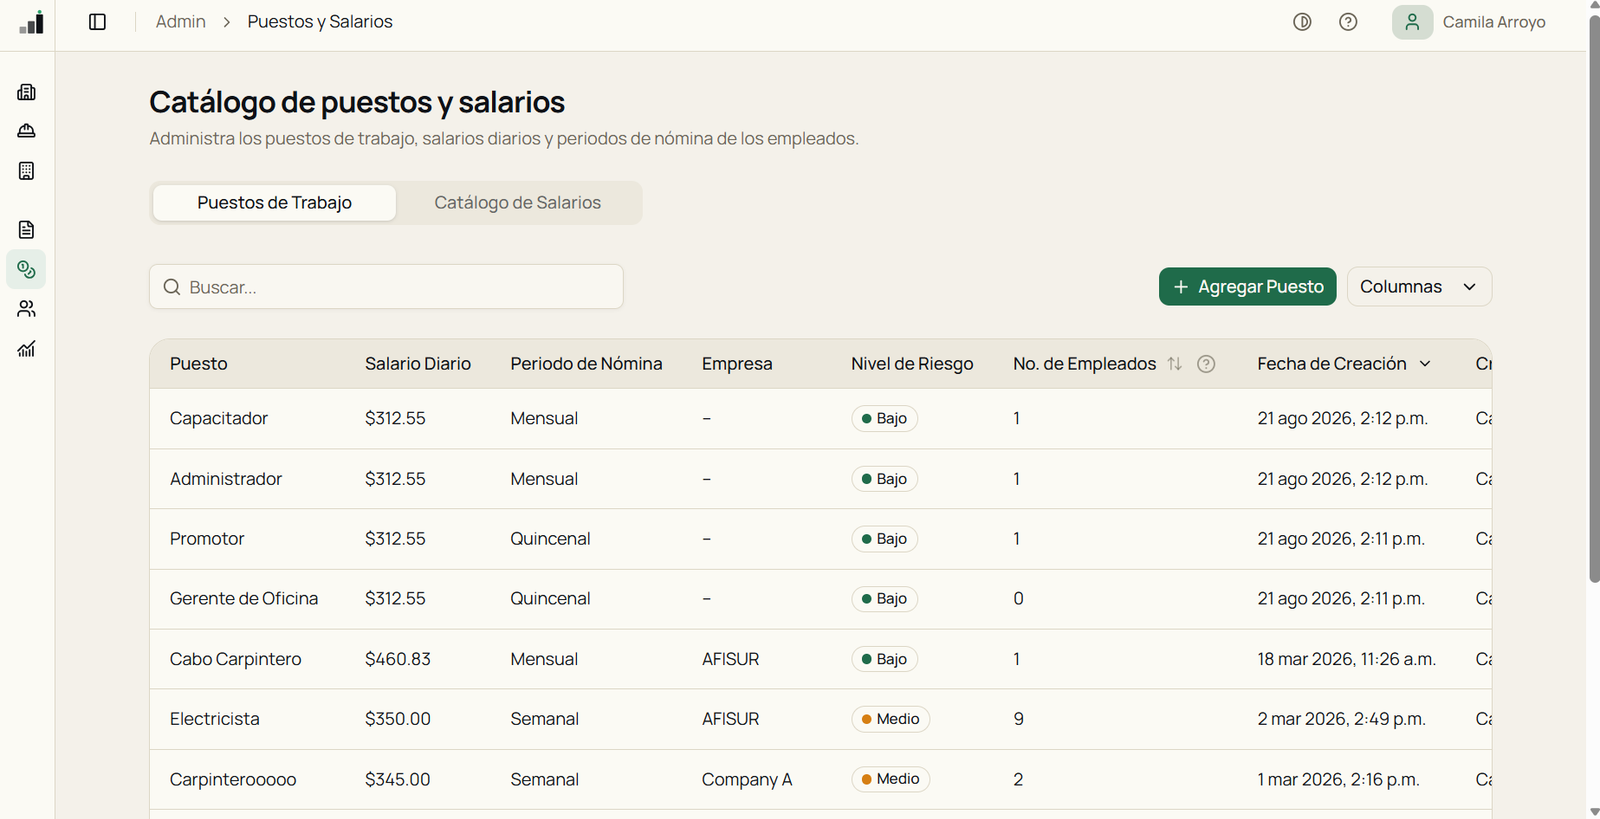Switch to Catálogo de Salarios tab
Screen dimensions: 1600x819
[518, 203]
